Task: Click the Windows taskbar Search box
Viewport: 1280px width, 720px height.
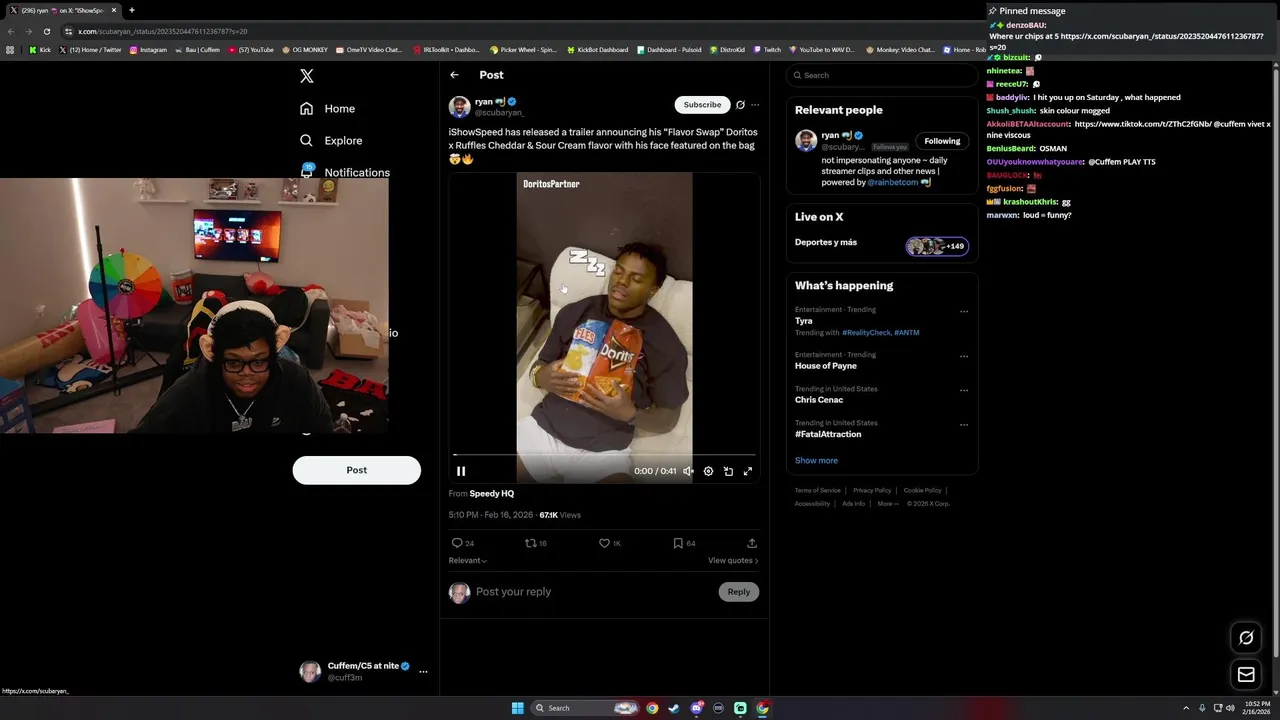Action: coord(586,708)
